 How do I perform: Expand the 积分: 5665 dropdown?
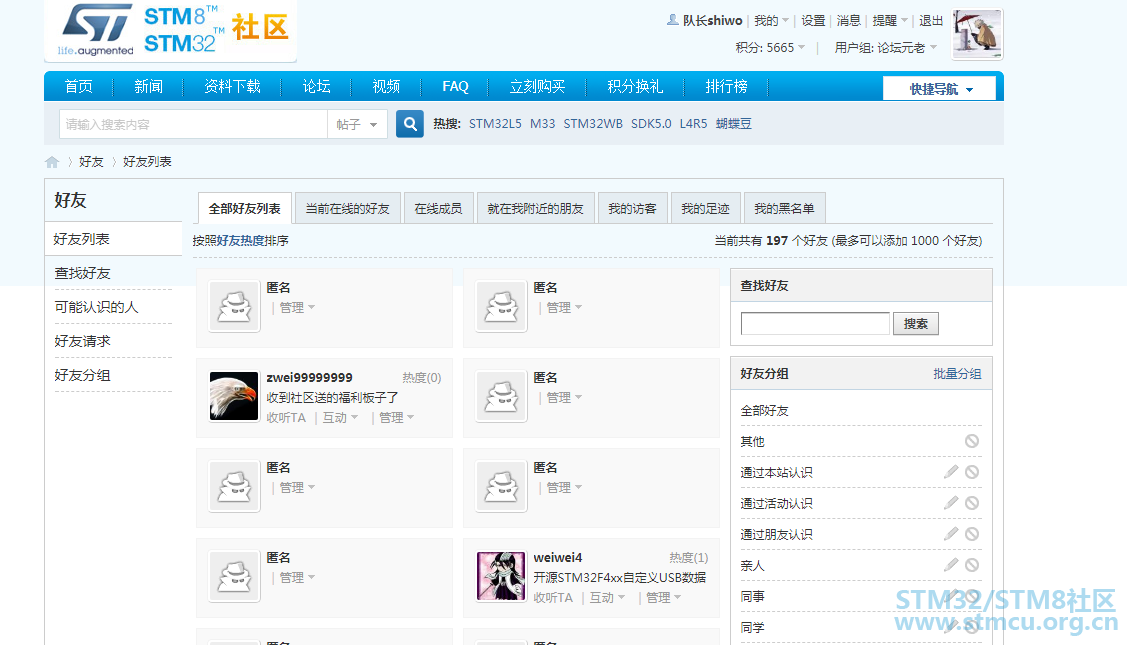(x=770, y=47)
